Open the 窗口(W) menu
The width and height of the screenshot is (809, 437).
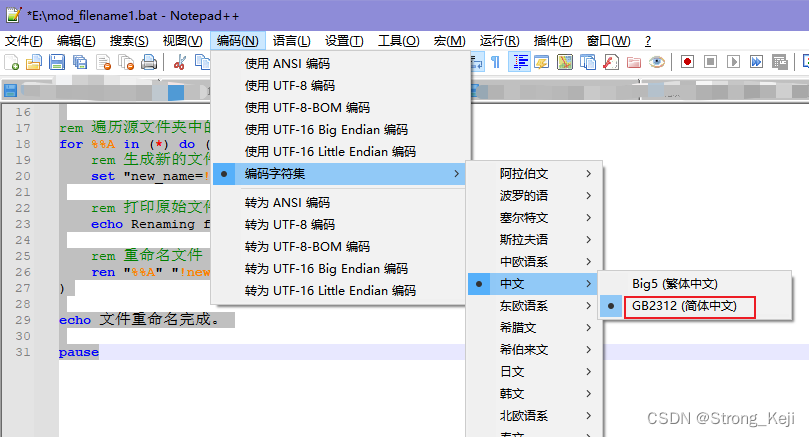(x=608, y=41)
